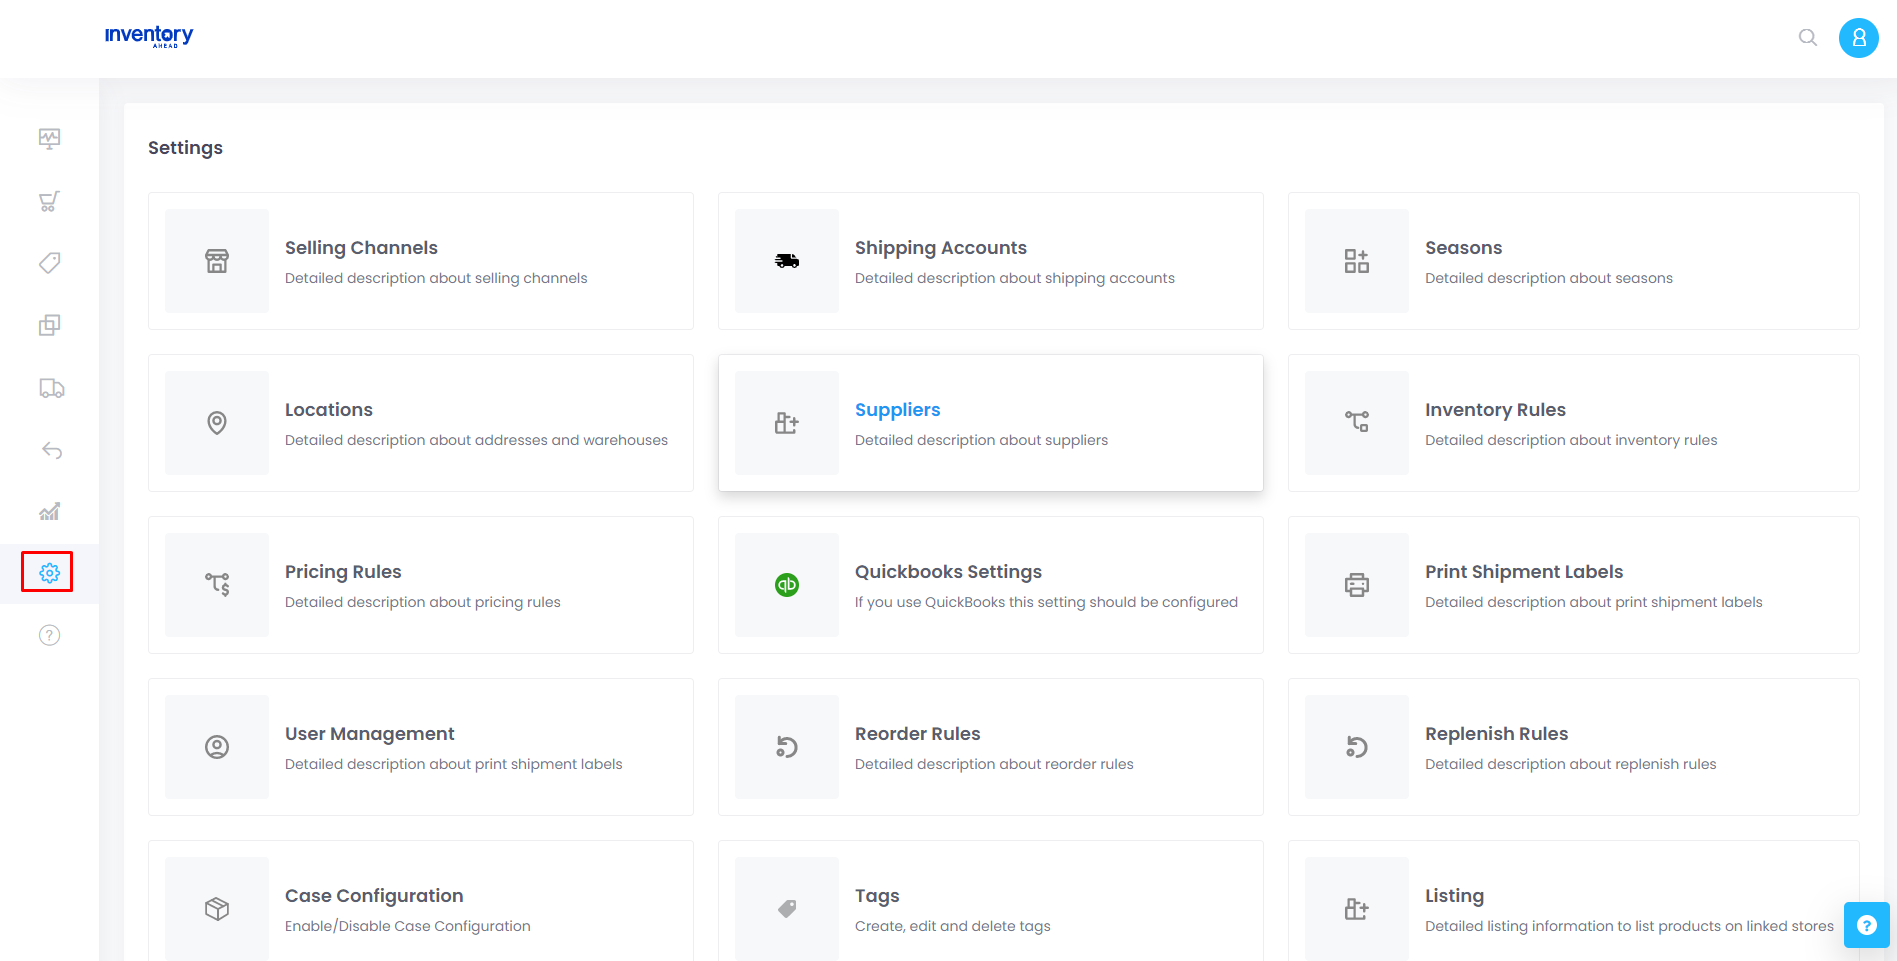This screenshot has width=1897, height=961.
Task: Click the map pin icon for Locations
Action: click(217, 423)
